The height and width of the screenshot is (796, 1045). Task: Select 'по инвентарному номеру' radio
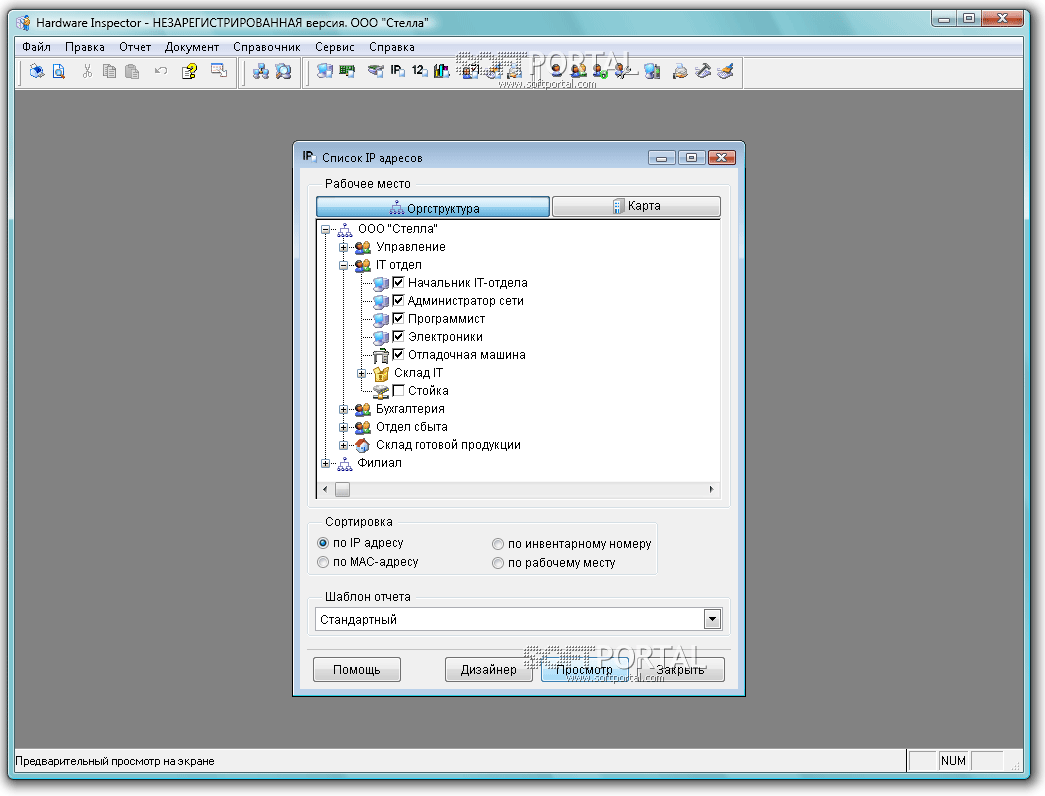[498, 544]
